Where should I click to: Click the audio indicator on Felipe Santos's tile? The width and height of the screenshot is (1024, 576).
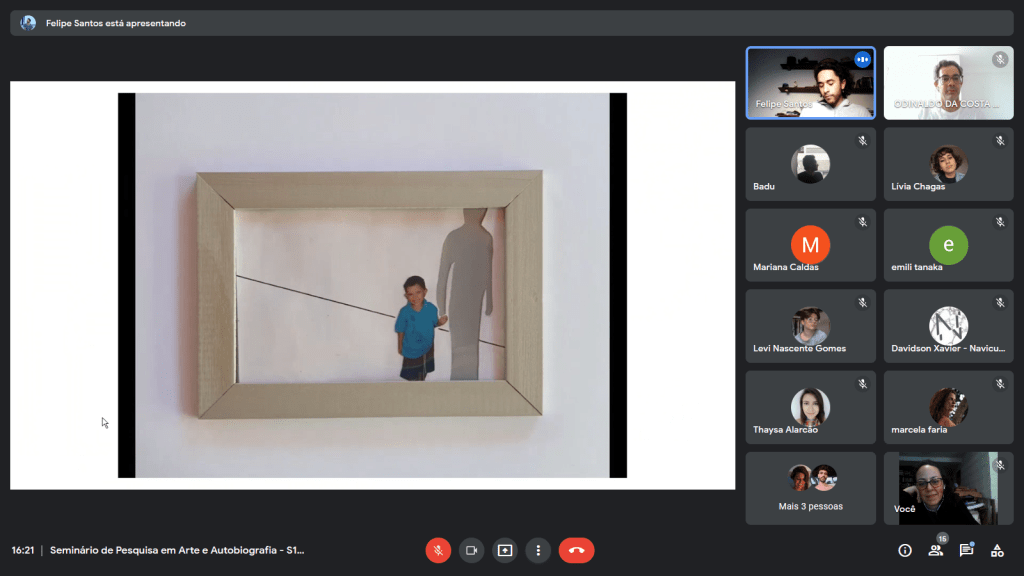click(x=862, y=60)
